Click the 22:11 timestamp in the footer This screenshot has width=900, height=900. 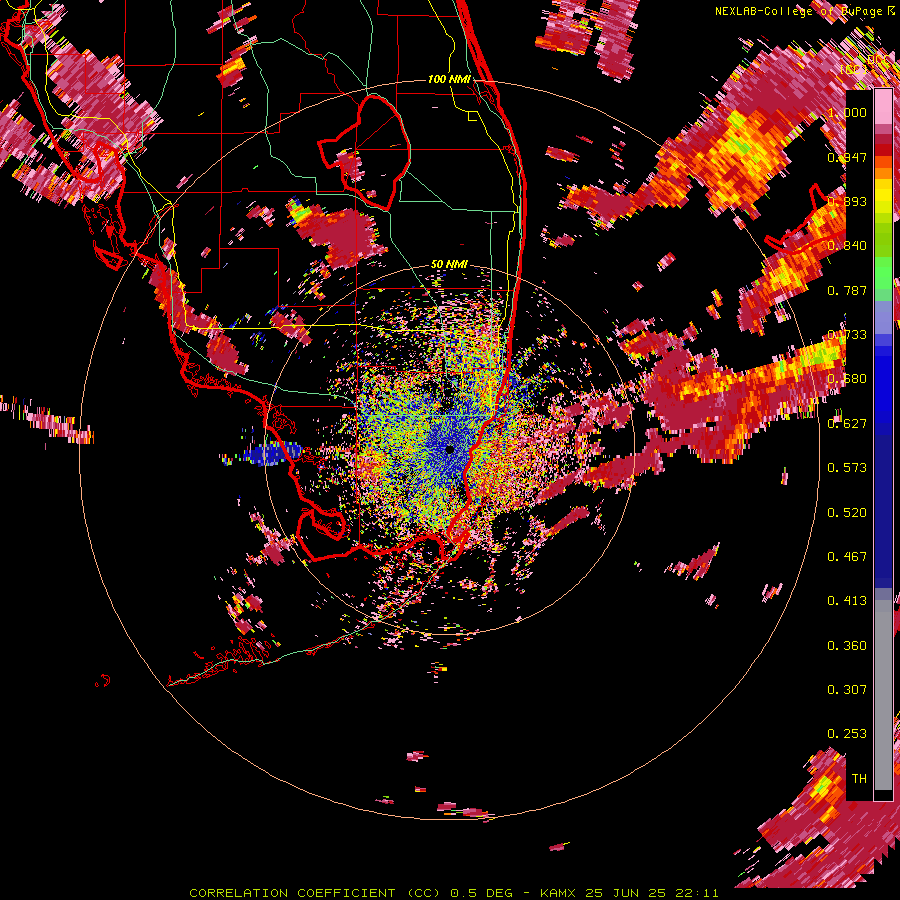tap(695, 893)
